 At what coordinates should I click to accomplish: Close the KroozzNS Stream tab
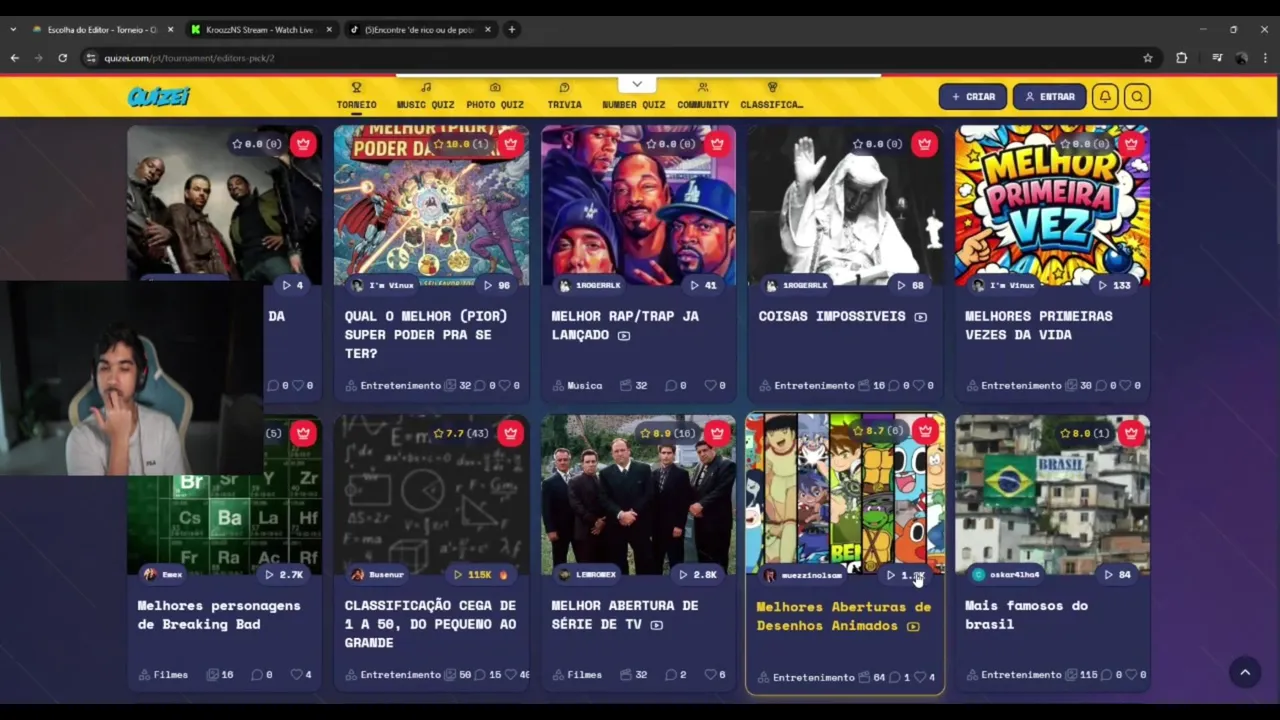tap(328, 30)
